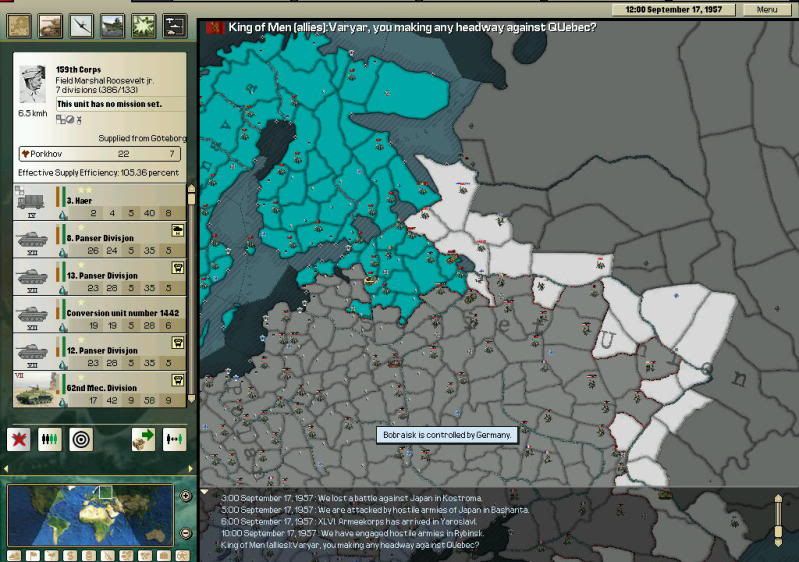The height and width of the screenshot is (562, 799).
Task: Select the 3. Haer division row
Action: [x=99, y=202]
